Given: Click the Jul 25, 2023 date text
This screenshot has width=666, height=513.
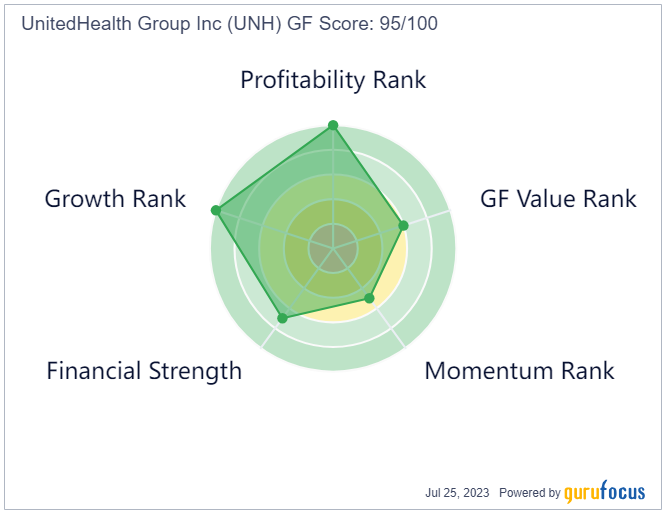Looking at the screenshot, I should click(x=457, y=493).
